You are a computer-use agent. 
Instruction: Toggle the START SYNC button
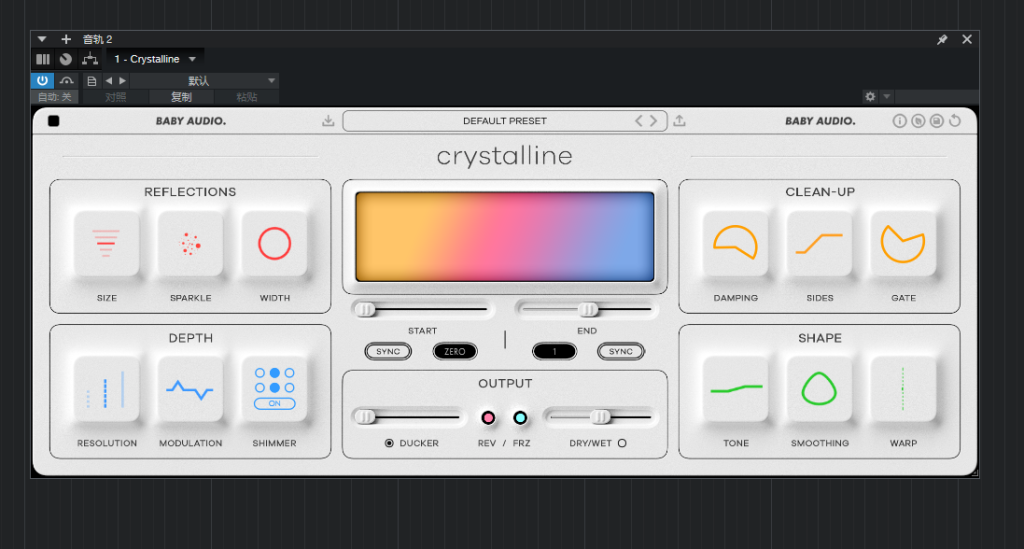pos(388,351)
